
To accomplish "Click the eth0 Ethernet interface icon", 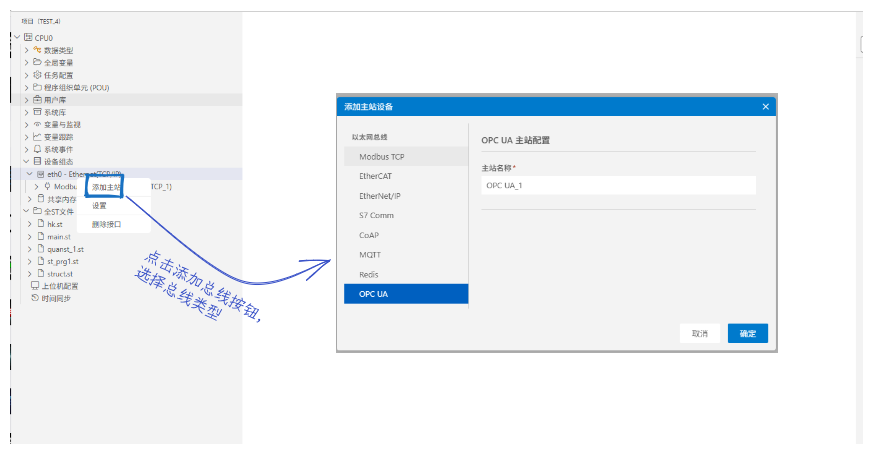I will click(41, 174).
